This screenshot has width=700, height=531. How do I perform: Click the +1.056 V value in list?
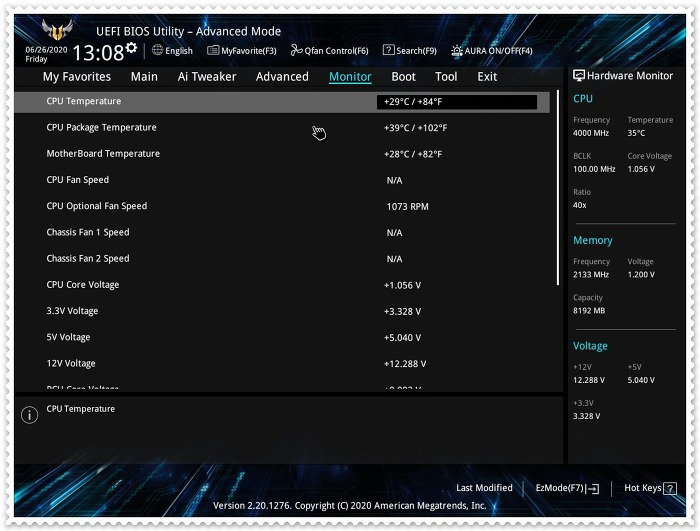pos(402,285)
